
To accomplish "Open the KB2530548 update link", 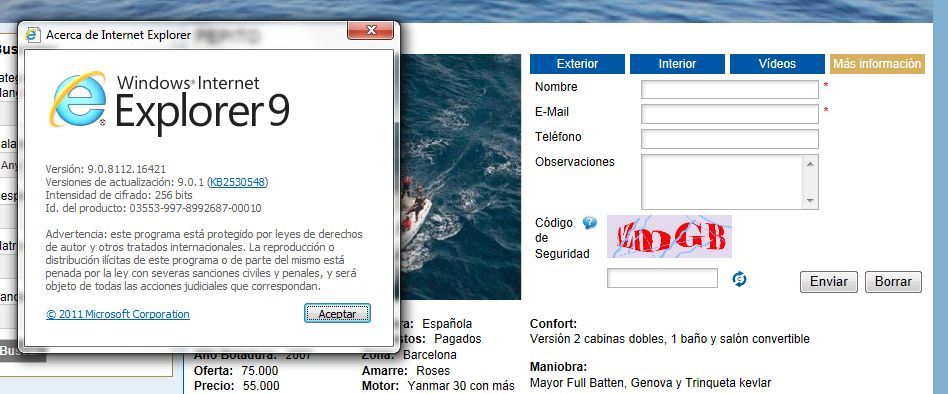I will 238,182.
